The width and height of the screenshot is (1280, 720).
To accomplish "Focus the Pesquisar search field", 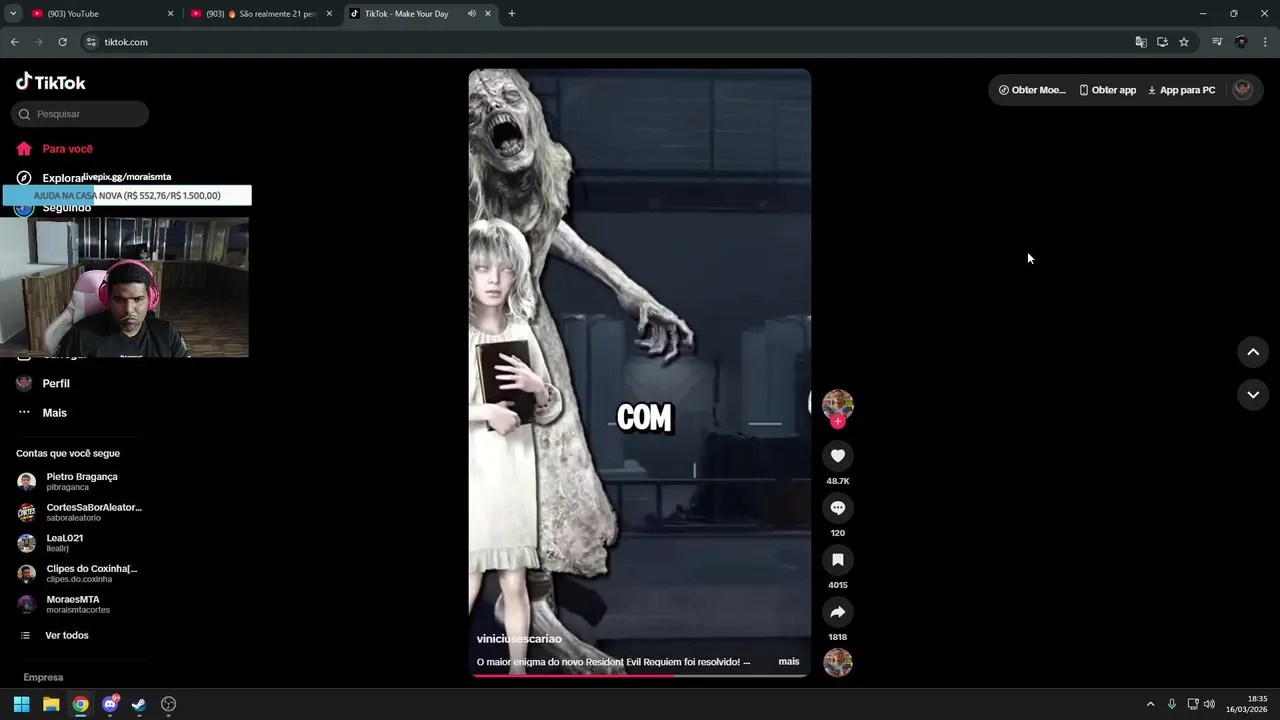I will [80, 114].
